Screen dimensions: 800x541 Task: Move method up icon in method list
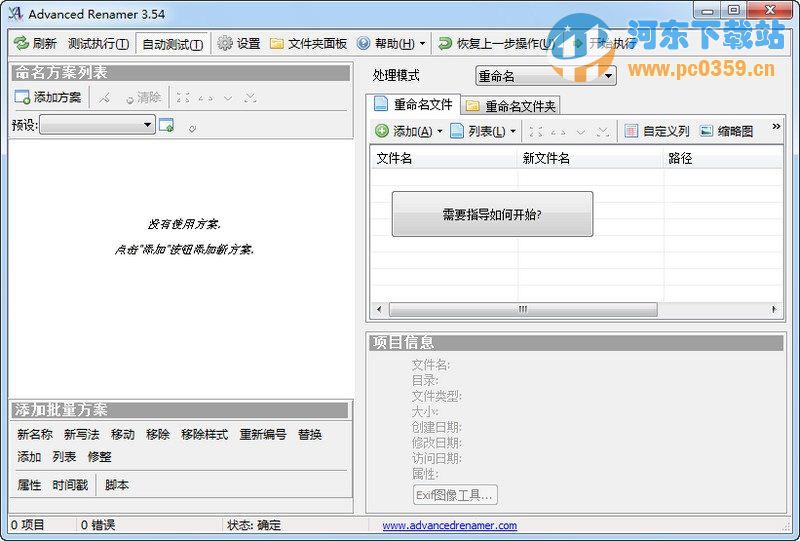click(205, 97)
